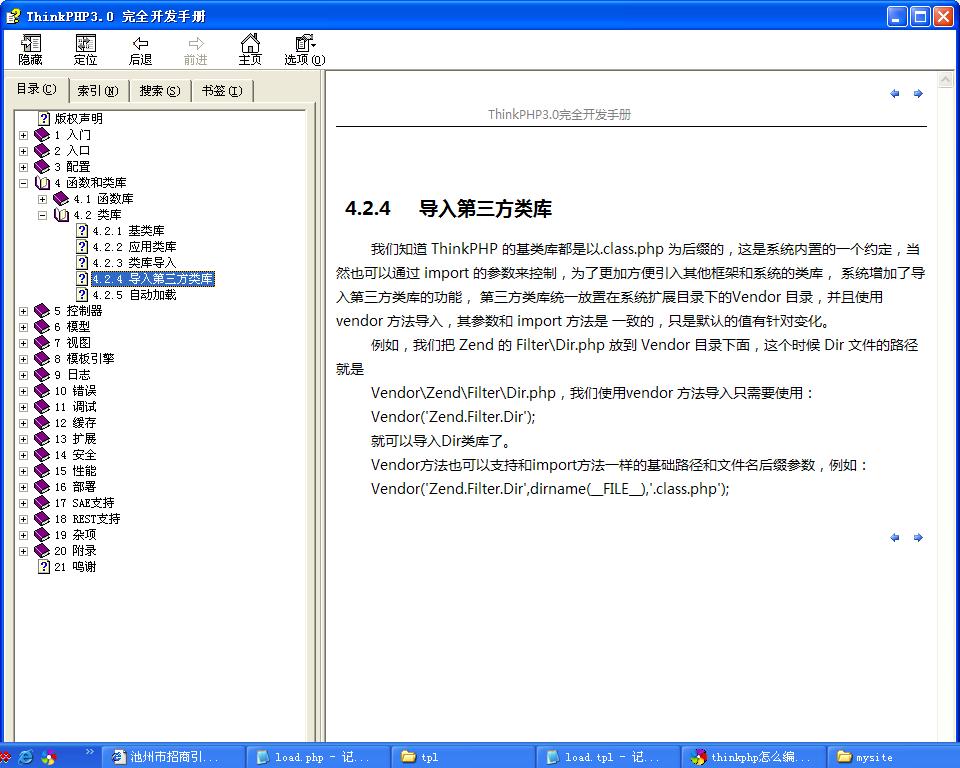The width and height of the screenshot is (960, 768).
Task: Expand the '5 控制器' tree node
Action: (x=23, y=311)
